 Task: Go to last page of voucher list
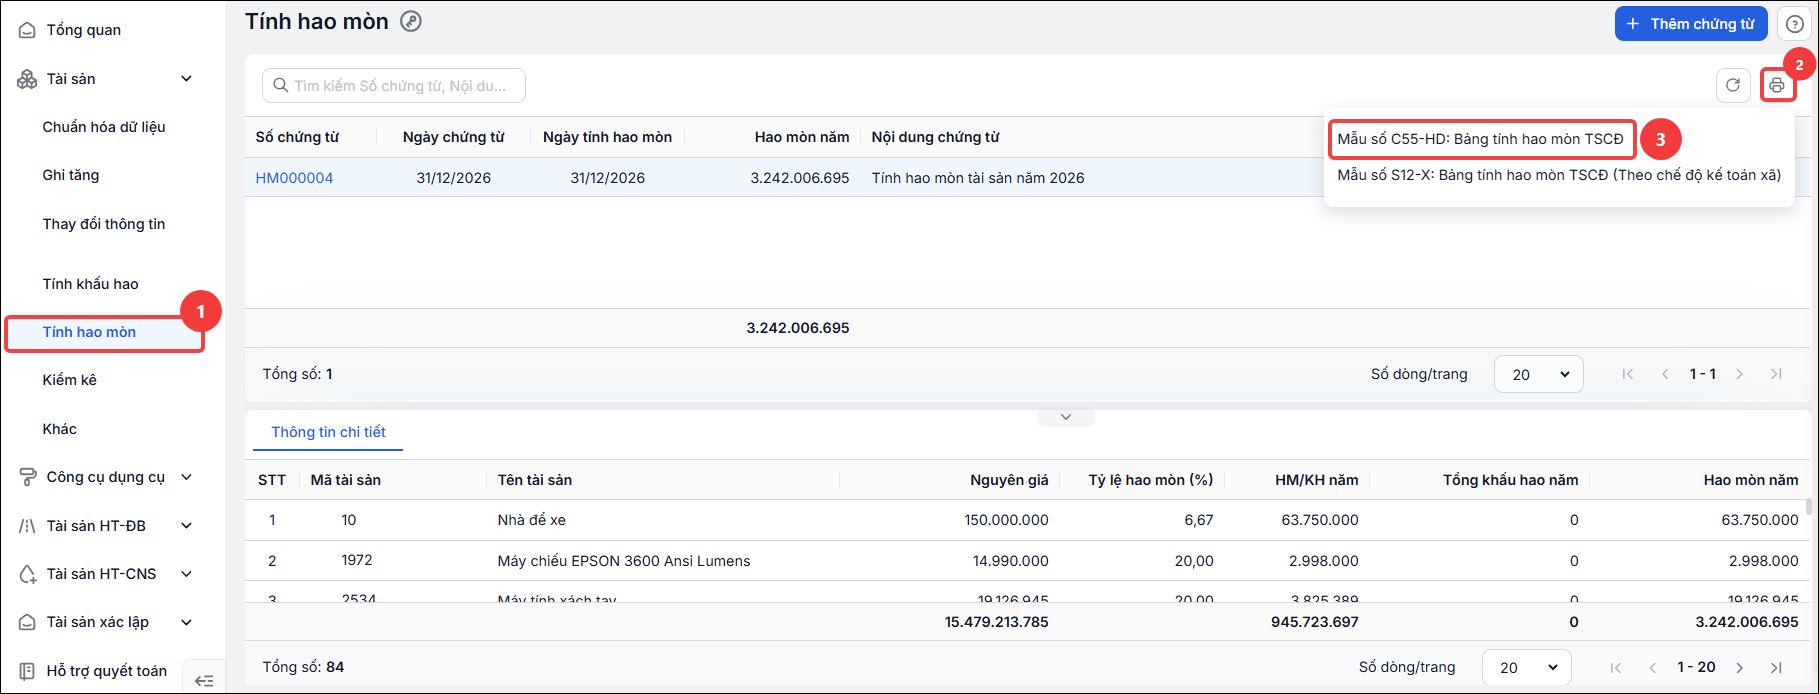coord(1777,374)
